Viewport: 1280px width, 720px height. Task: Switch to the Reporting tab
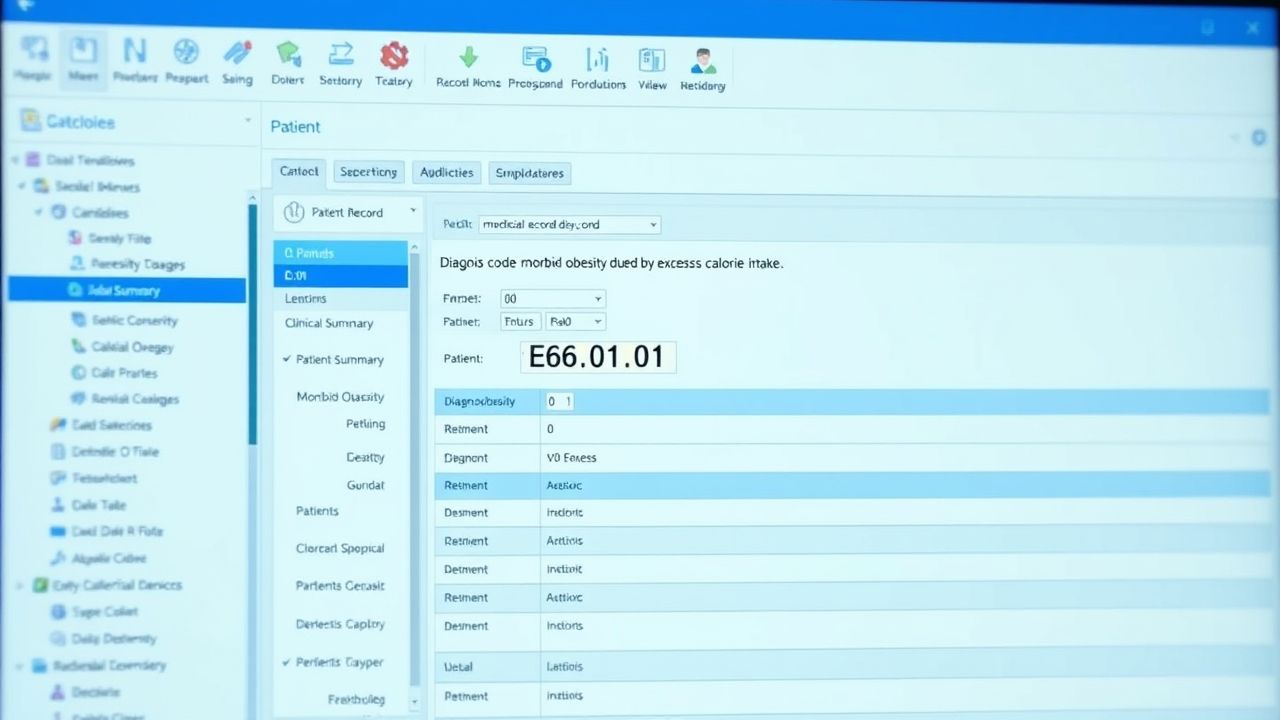click(x=368, y=172)
